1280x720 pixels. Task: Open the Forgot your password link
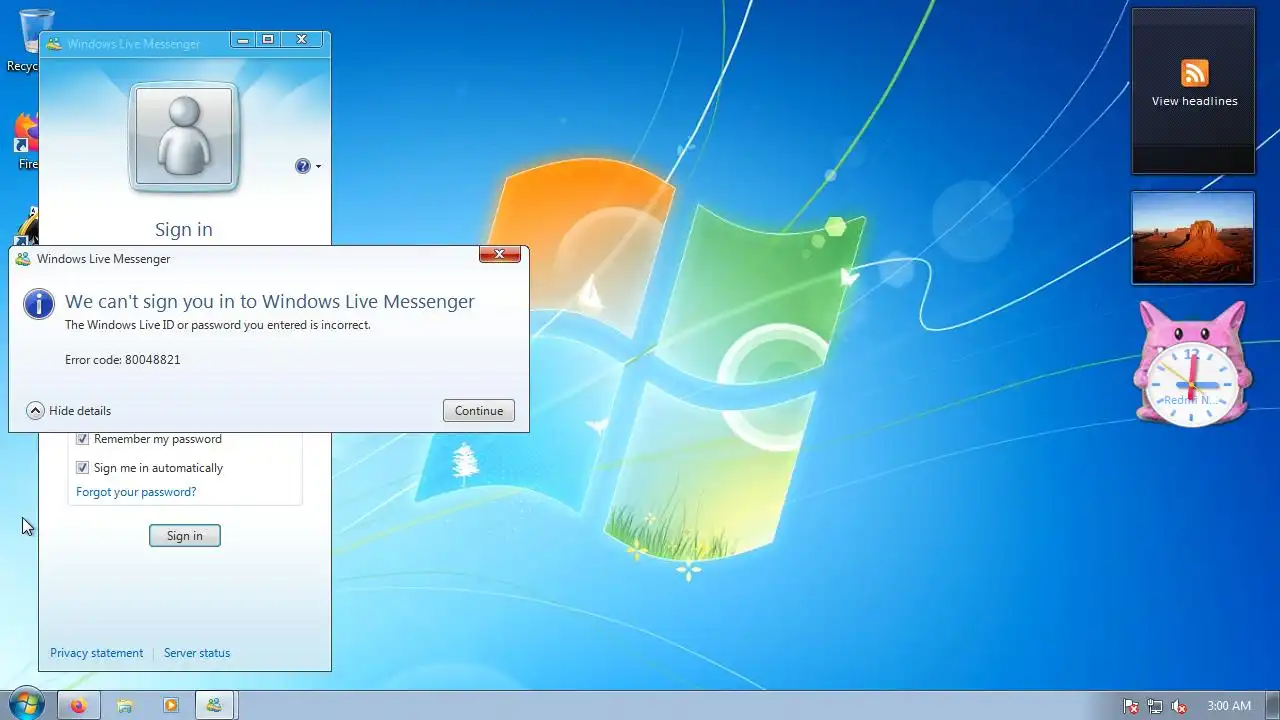[136, 492]
